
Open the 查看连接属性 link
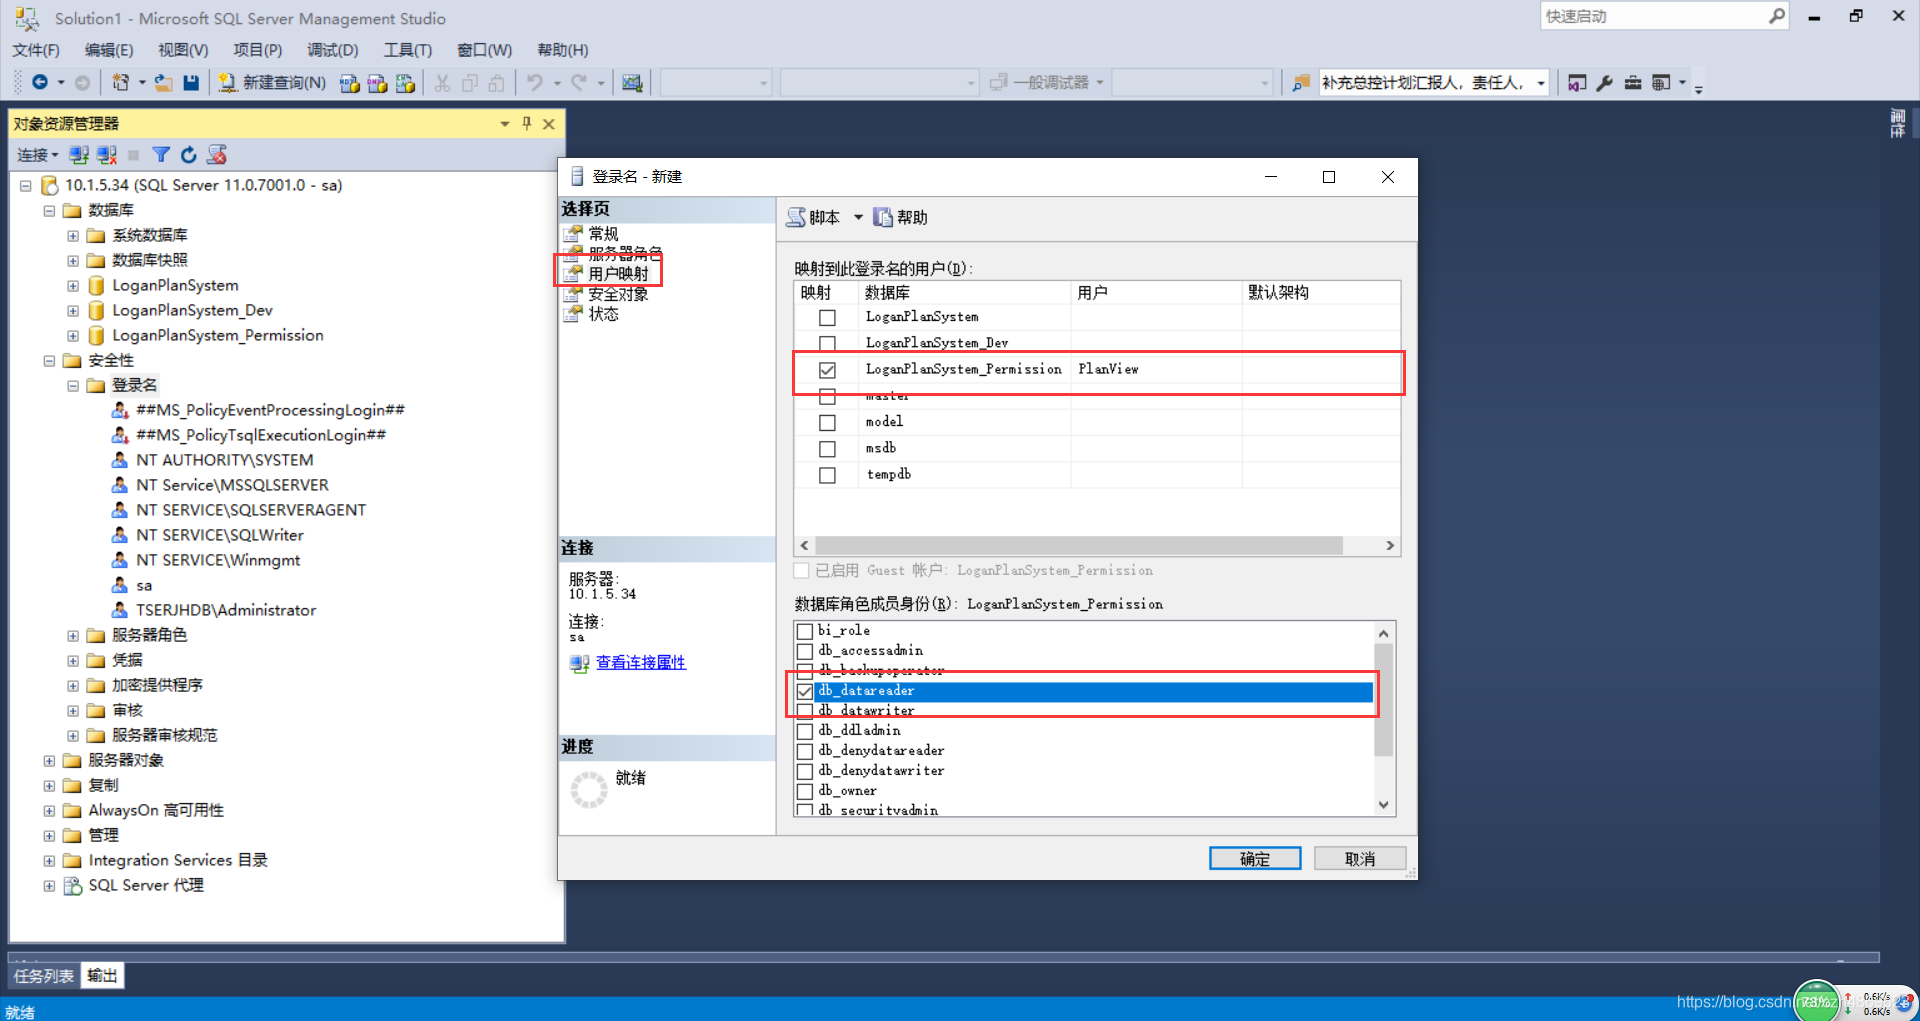click(641, 662)
